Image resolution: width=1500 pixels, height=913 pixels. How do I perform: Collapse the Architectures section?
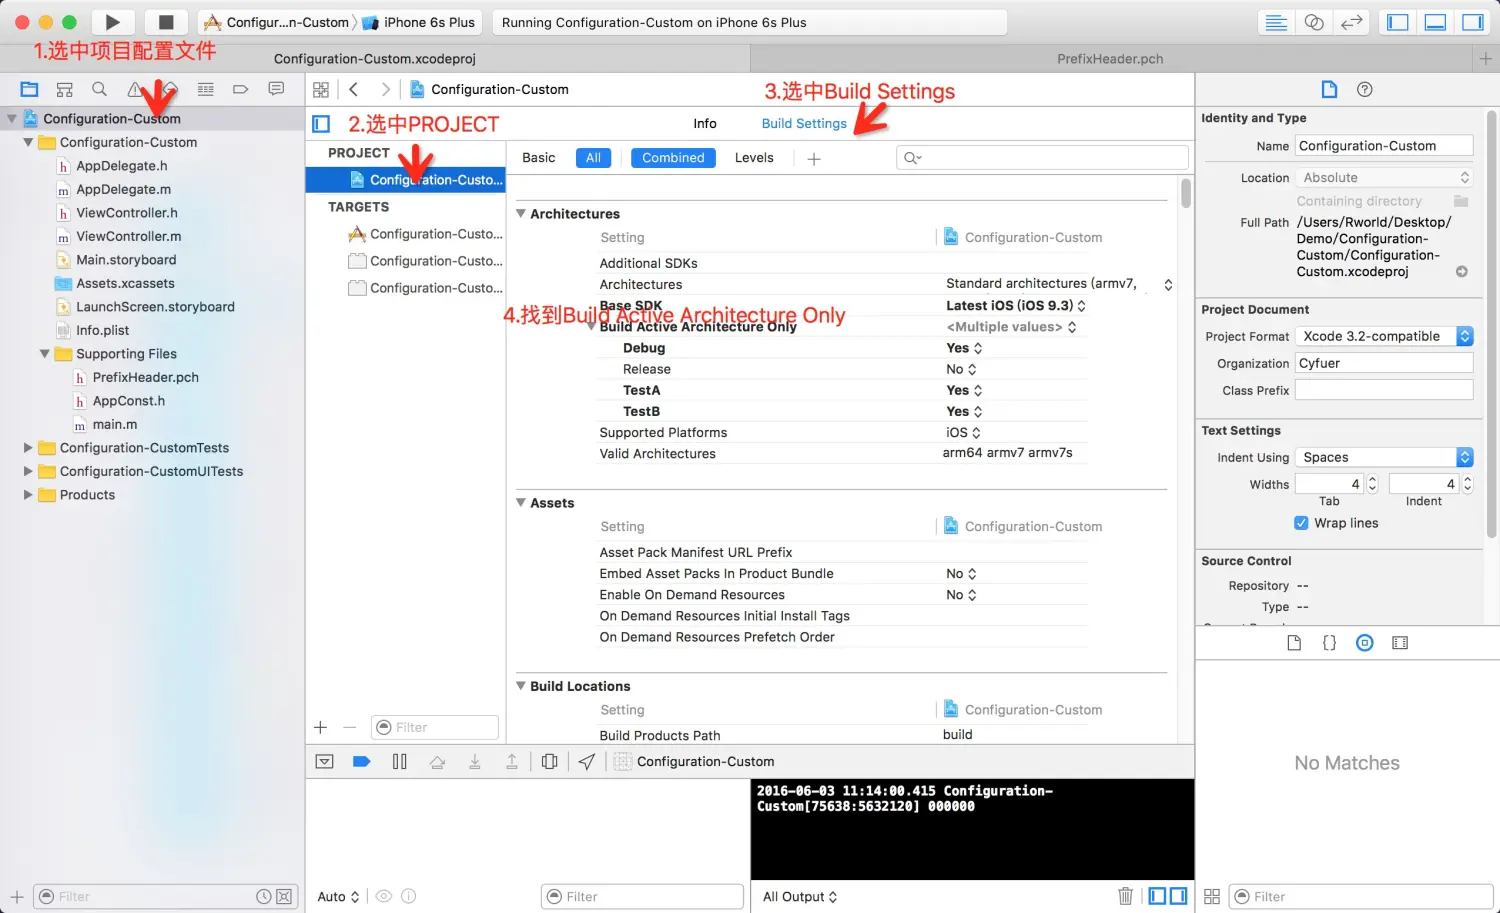coord(521,213)
